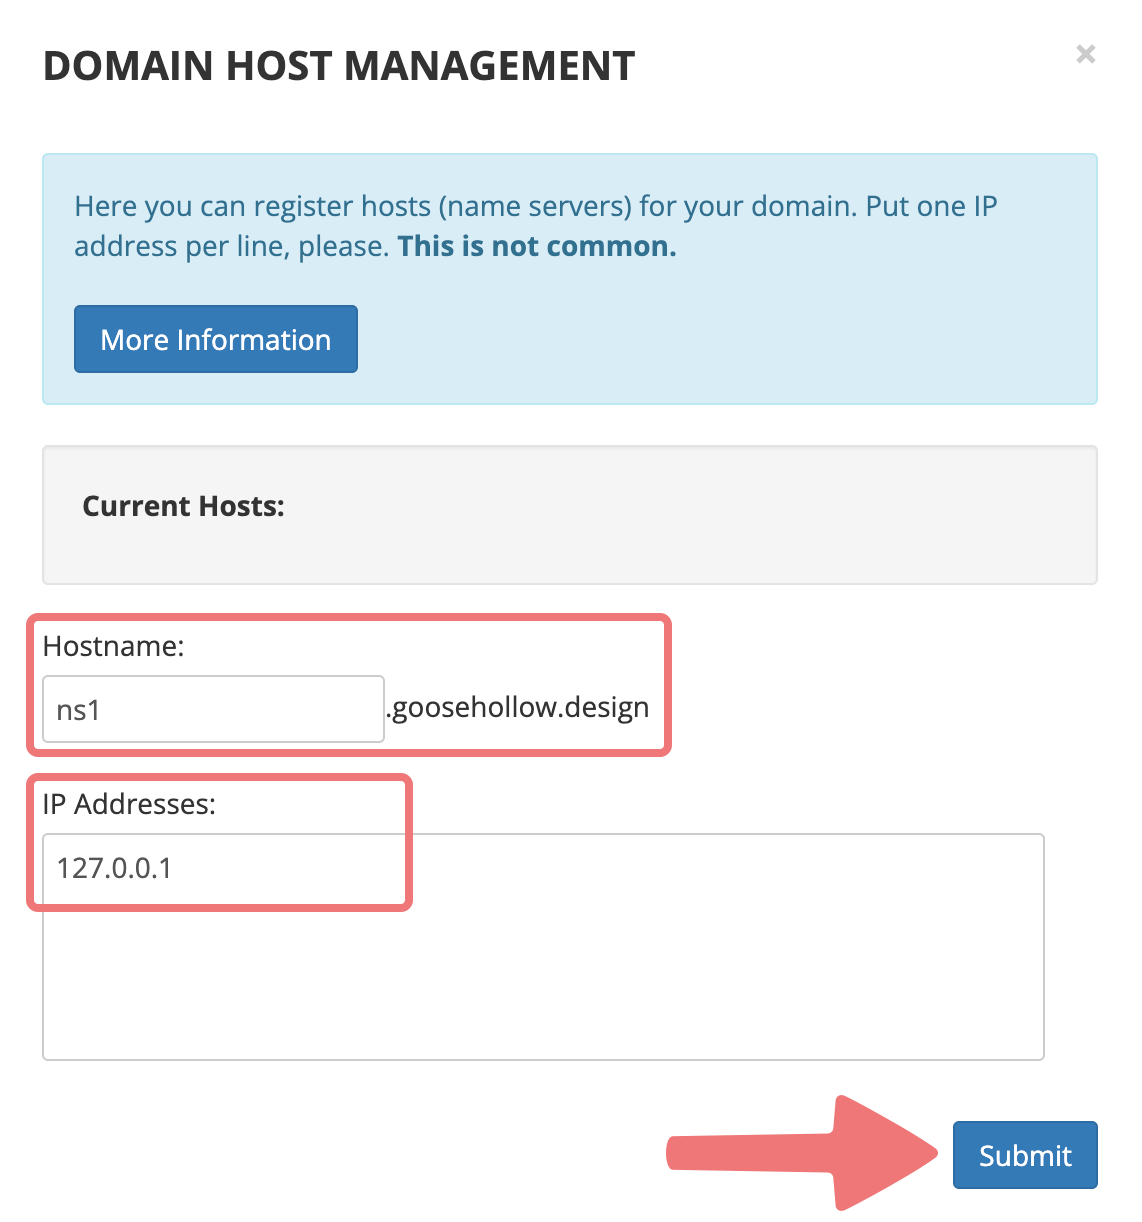Click the Hostname: label
Image resolution: width=1142 pixels, height=1222 pixels.
coord(113,646)
